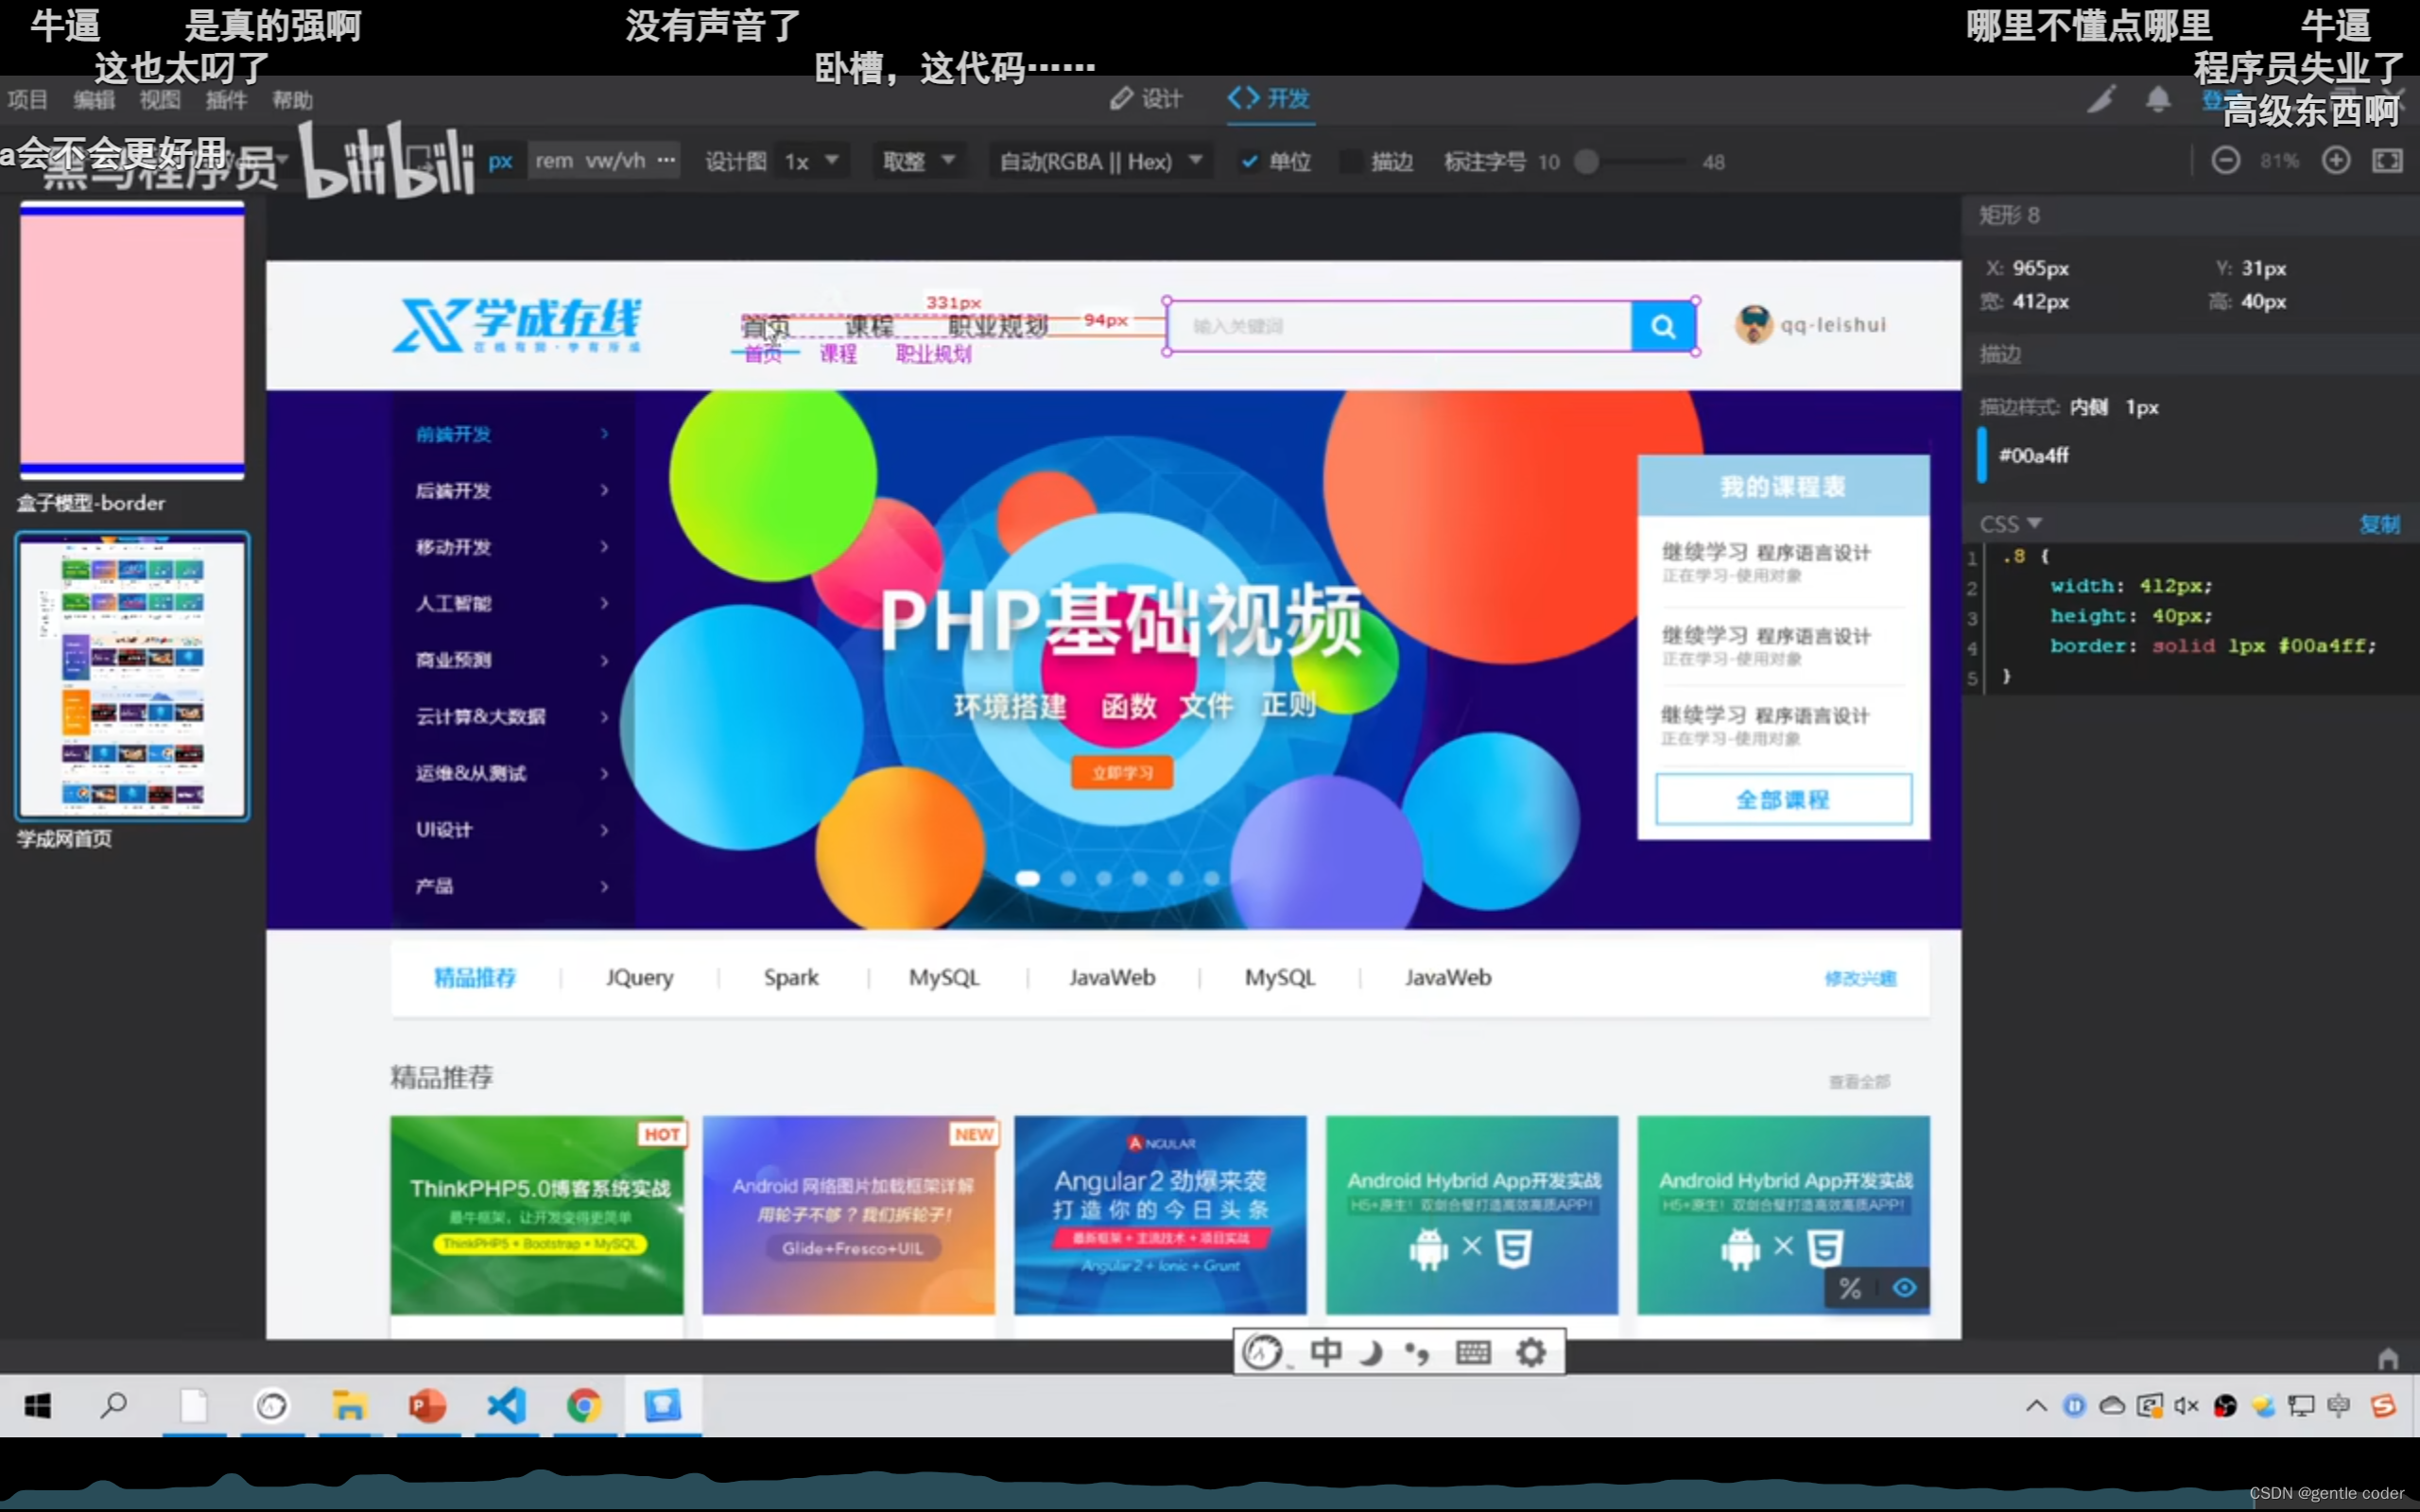
Task: Open the 帮助 menu
Action: (x=292, y=100)
